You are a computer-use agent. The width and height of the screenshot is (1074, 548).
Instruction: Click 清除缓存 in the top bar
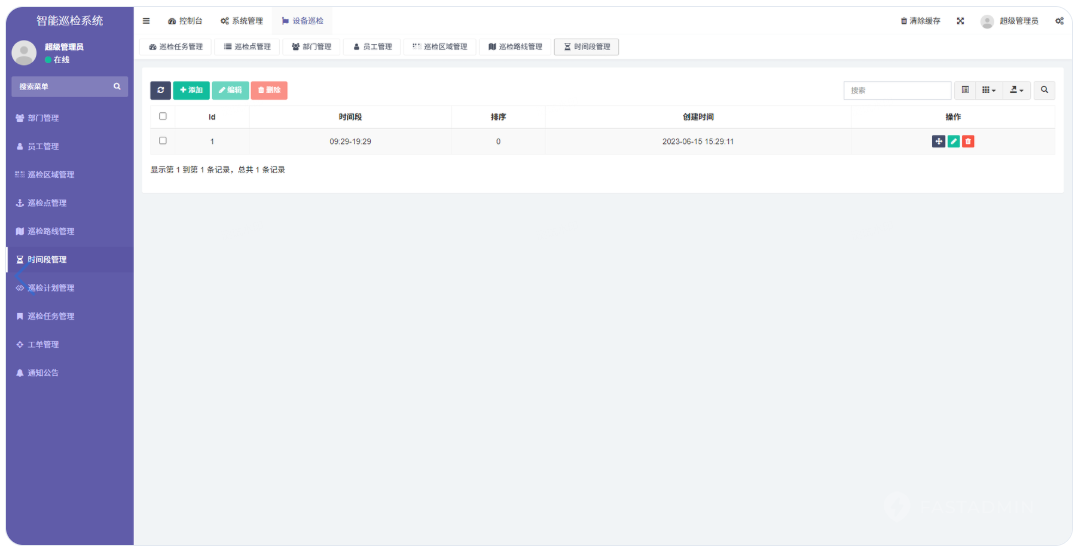(x=920, y=21)
